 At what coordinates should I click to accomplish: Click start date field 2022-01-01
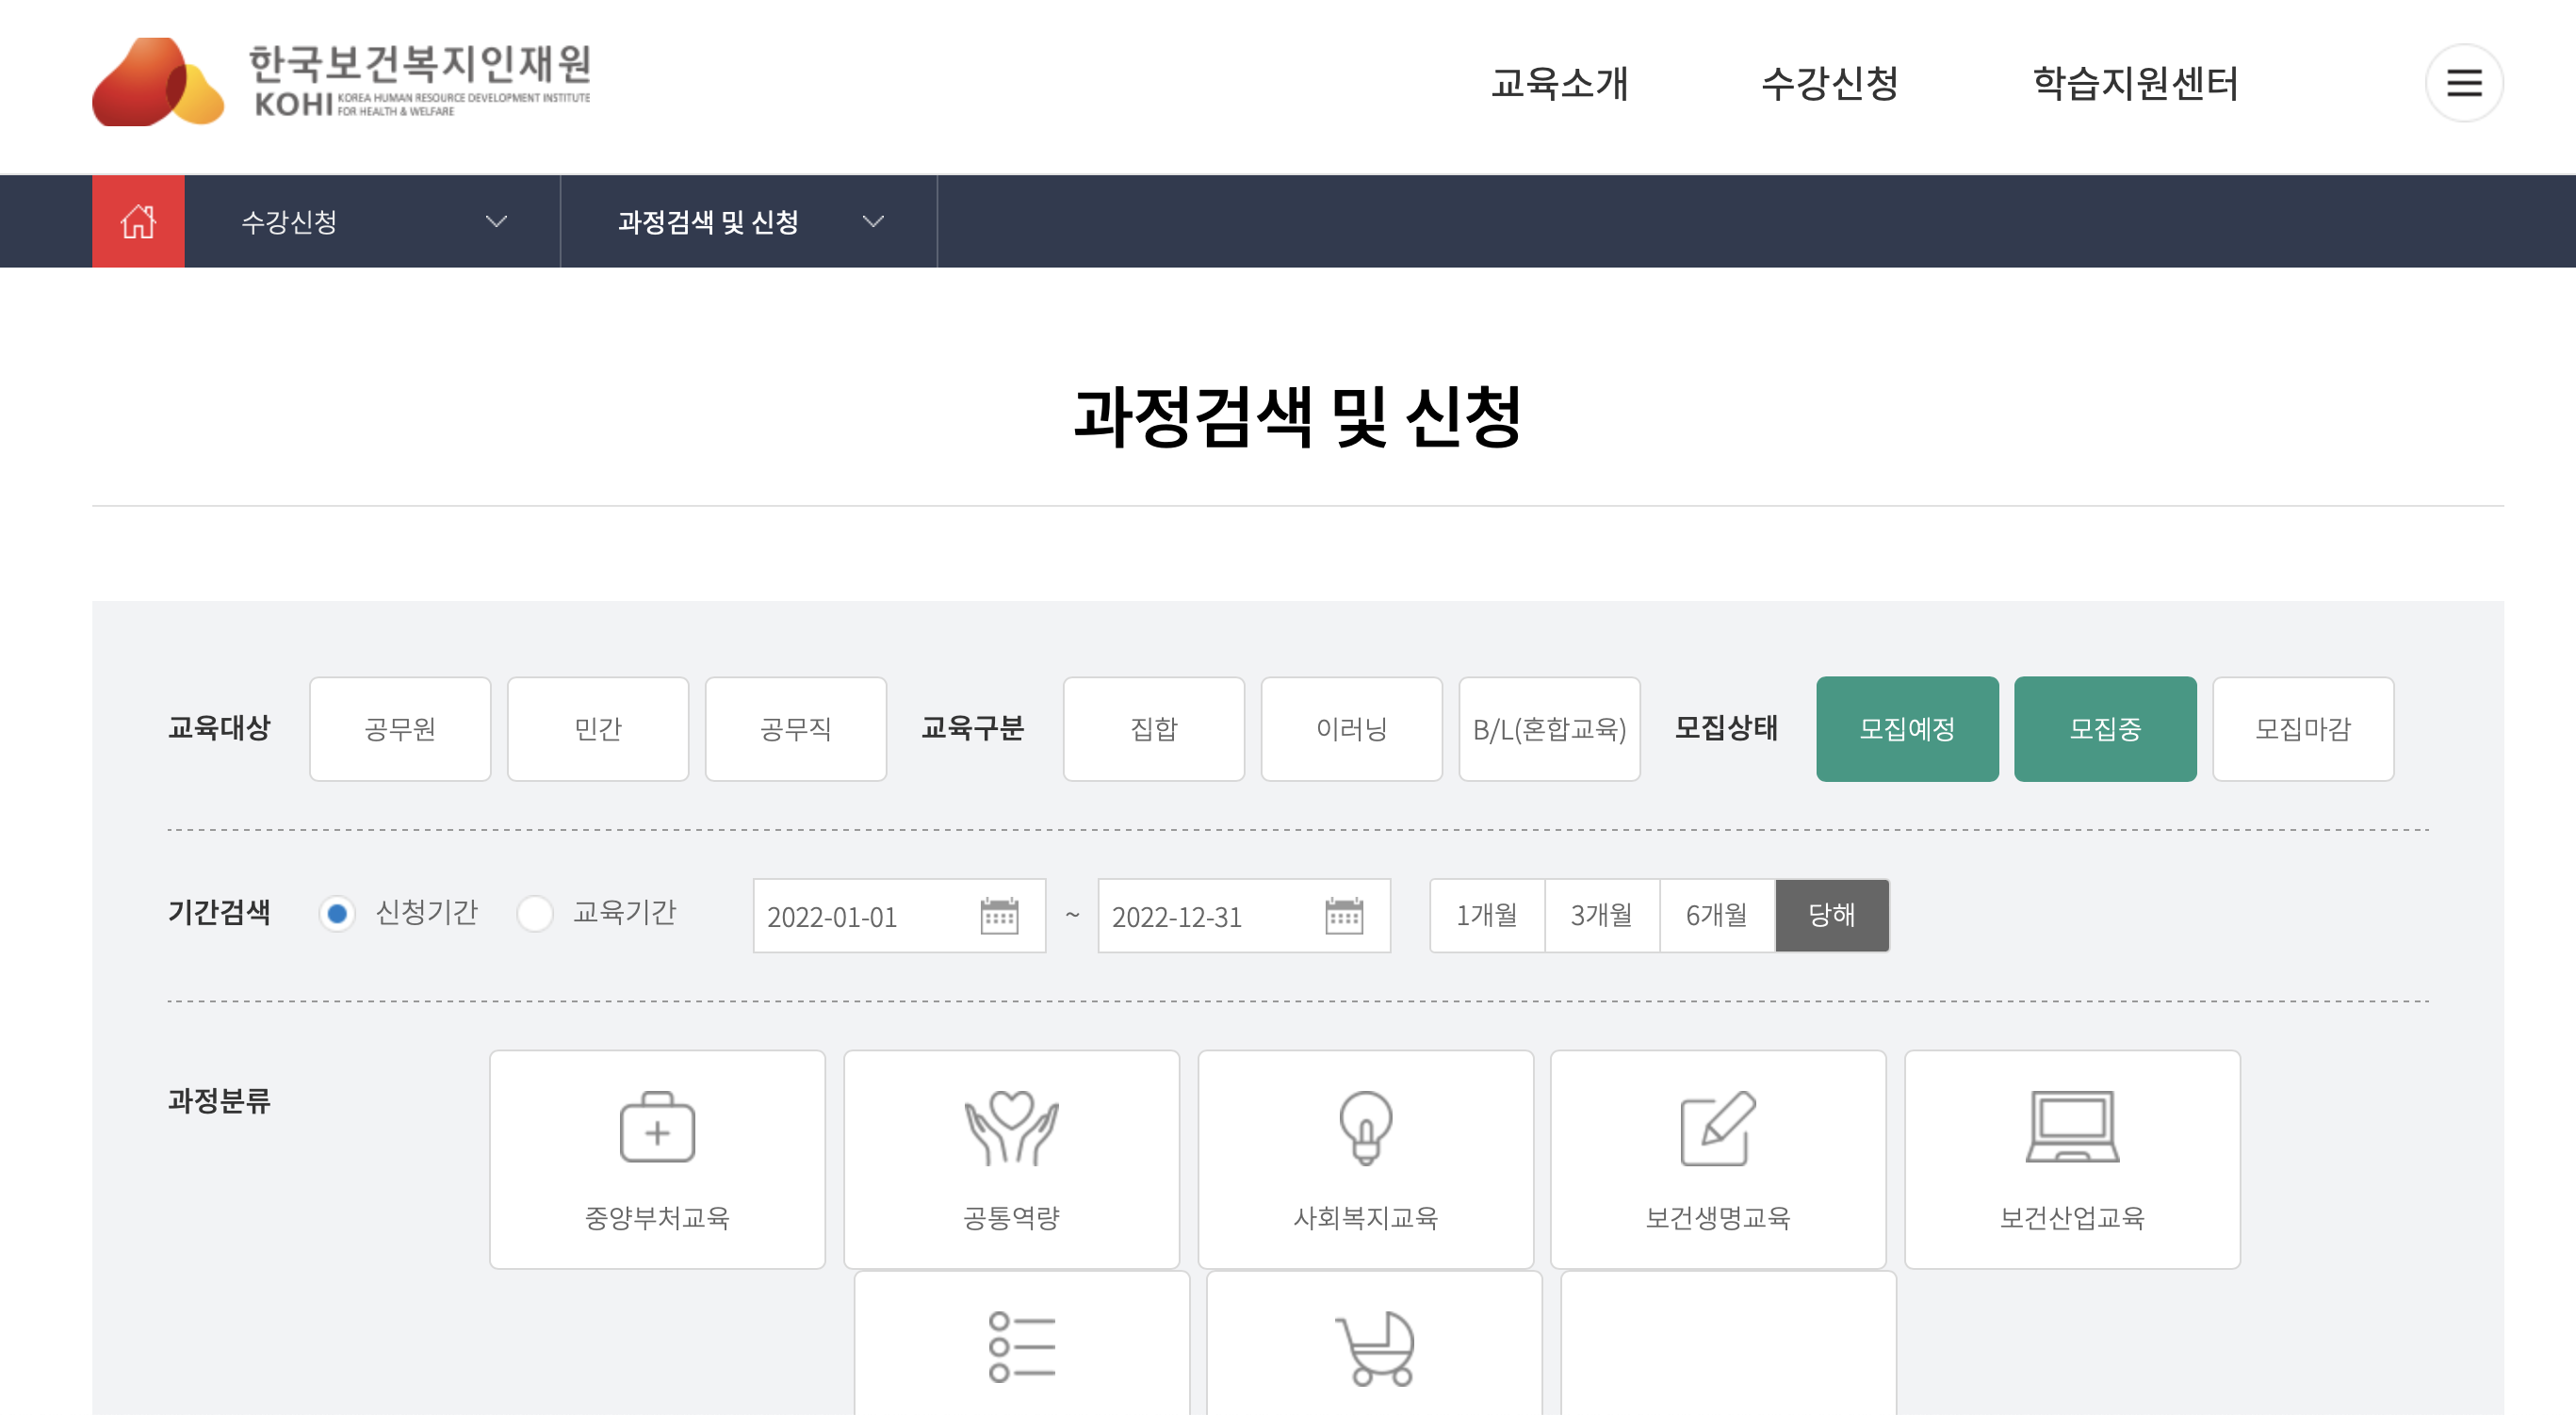coord(860,916)
